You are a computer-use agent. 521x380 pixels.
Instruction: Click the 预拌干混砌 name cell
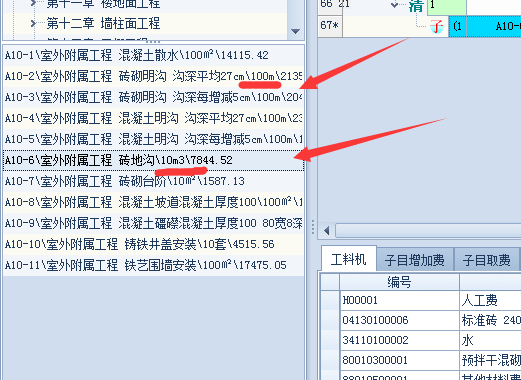click(x=490, y=360)
